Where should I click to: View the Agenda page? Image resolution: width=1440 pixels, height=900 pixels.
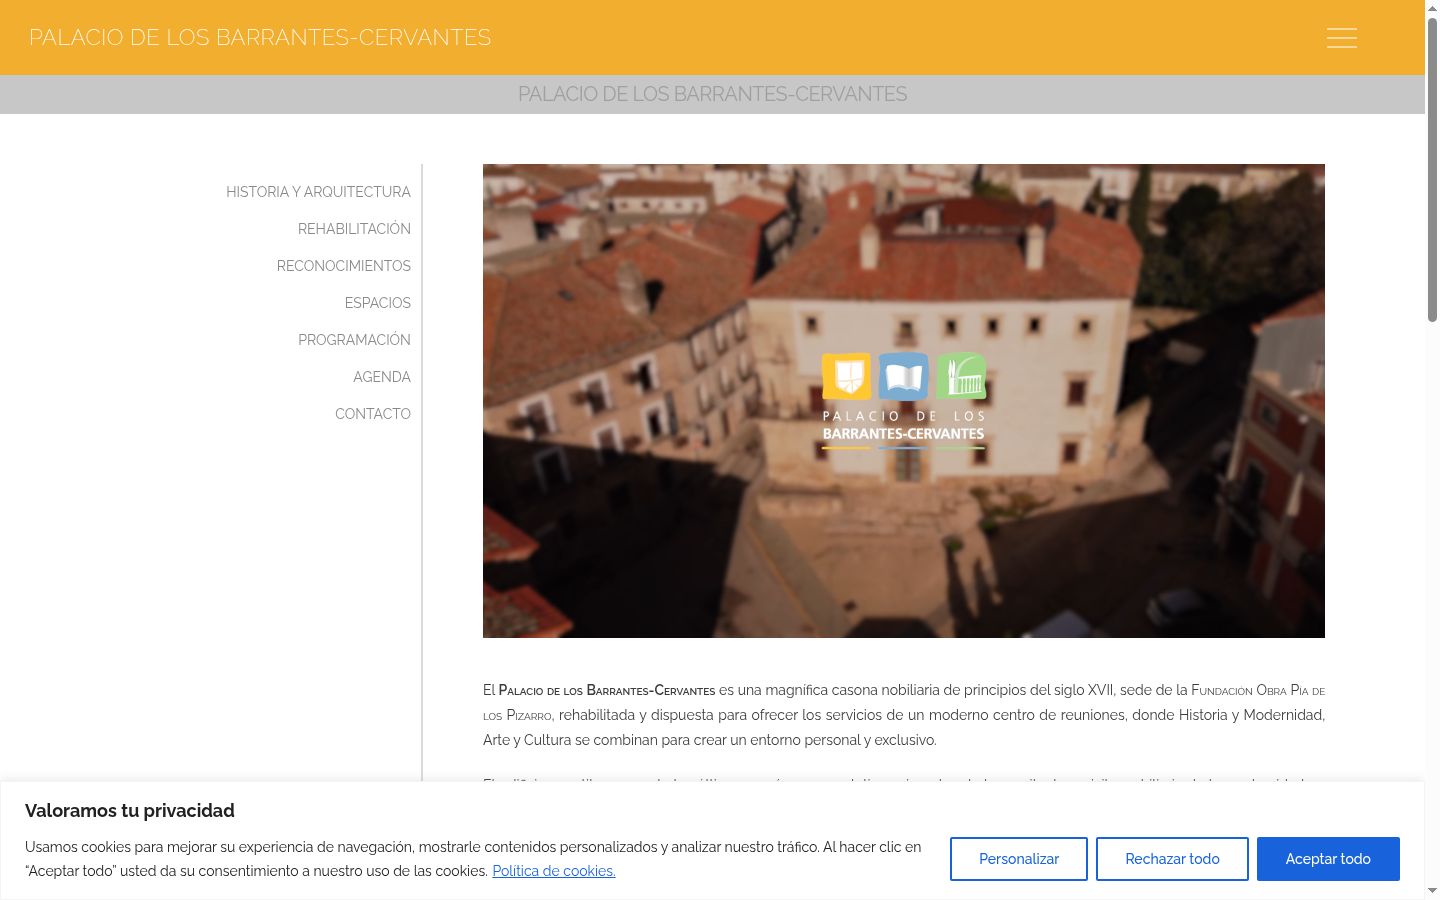pyautogui.click(x=382, y=377)
